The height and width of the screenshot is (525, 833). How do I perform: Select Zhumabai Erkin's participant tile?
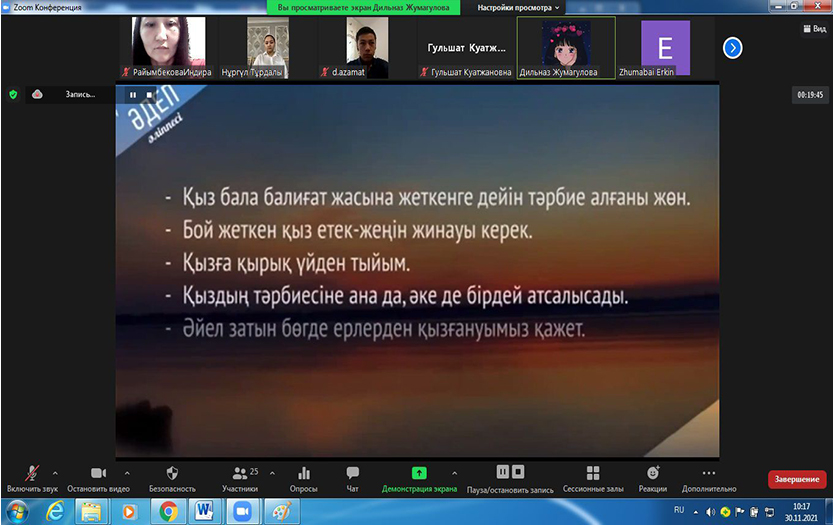coord(665,47)
